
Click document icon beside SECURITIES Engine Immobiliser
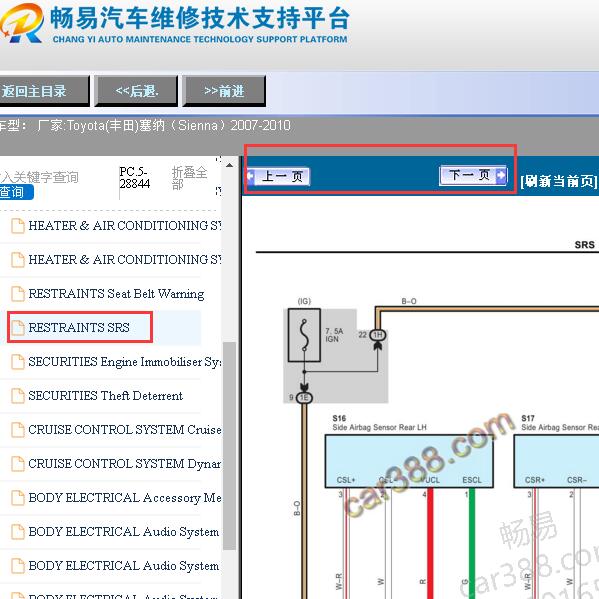point(18,362)
